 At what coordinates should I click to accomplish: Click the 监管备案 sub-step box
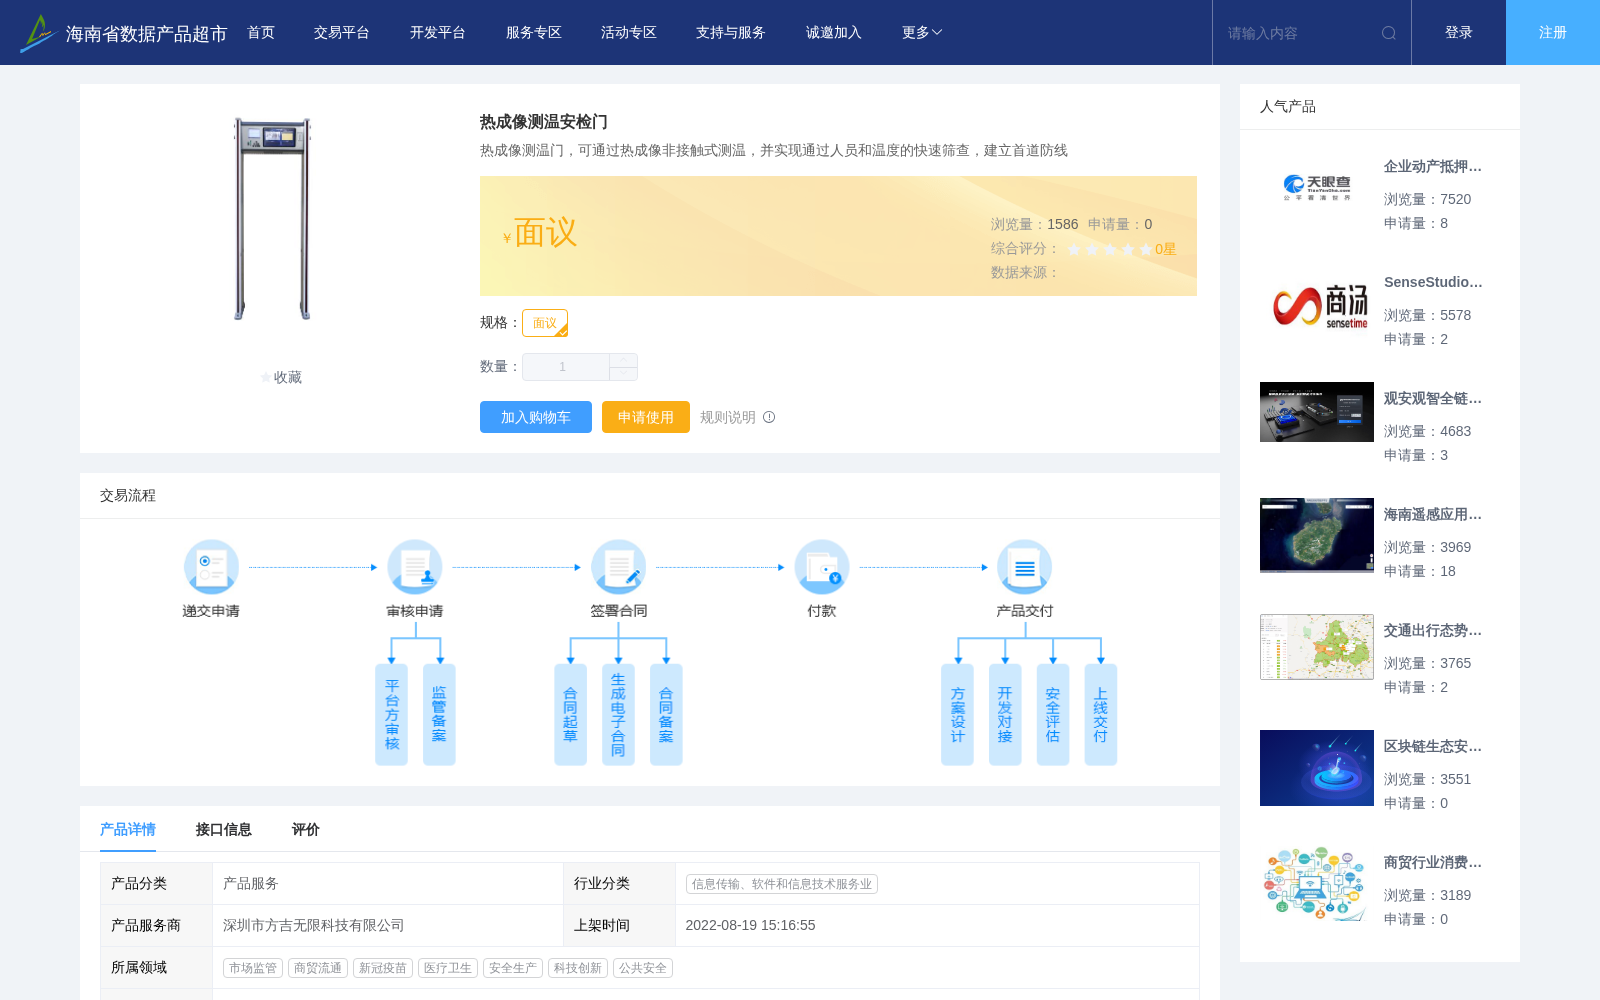click(x=439, y=715)
